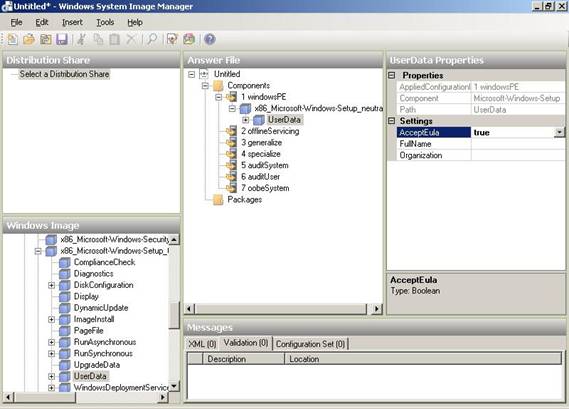This screenshot has width=569, height=409.
Task: Collapse x86_Microsoft-Windows-Setup_neutral in Answer File
Action: [x=232, y=109]
